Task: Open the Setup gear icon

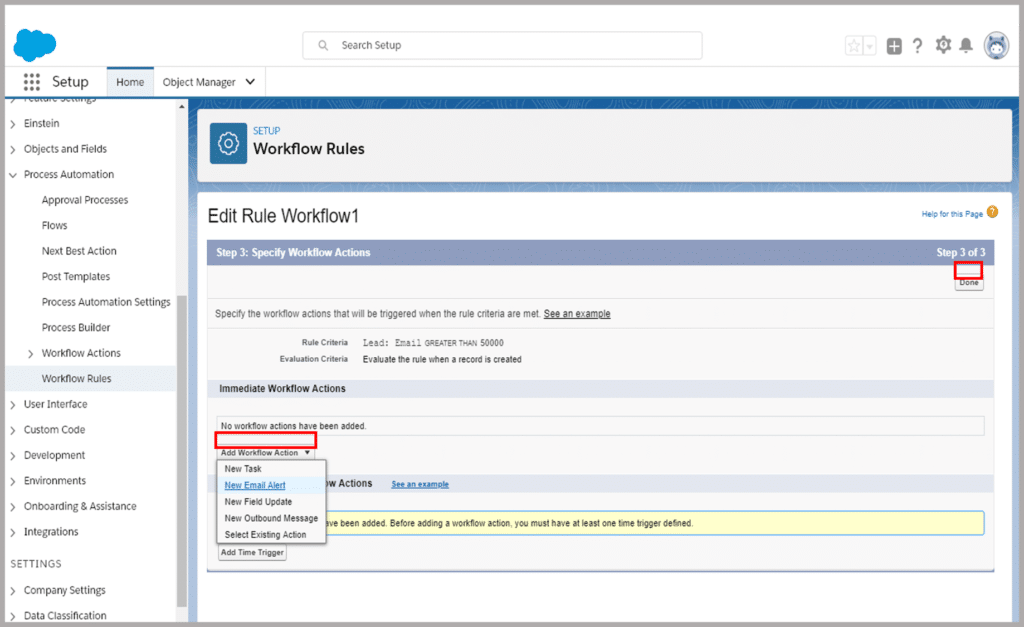Action: [x=943, y=46]
